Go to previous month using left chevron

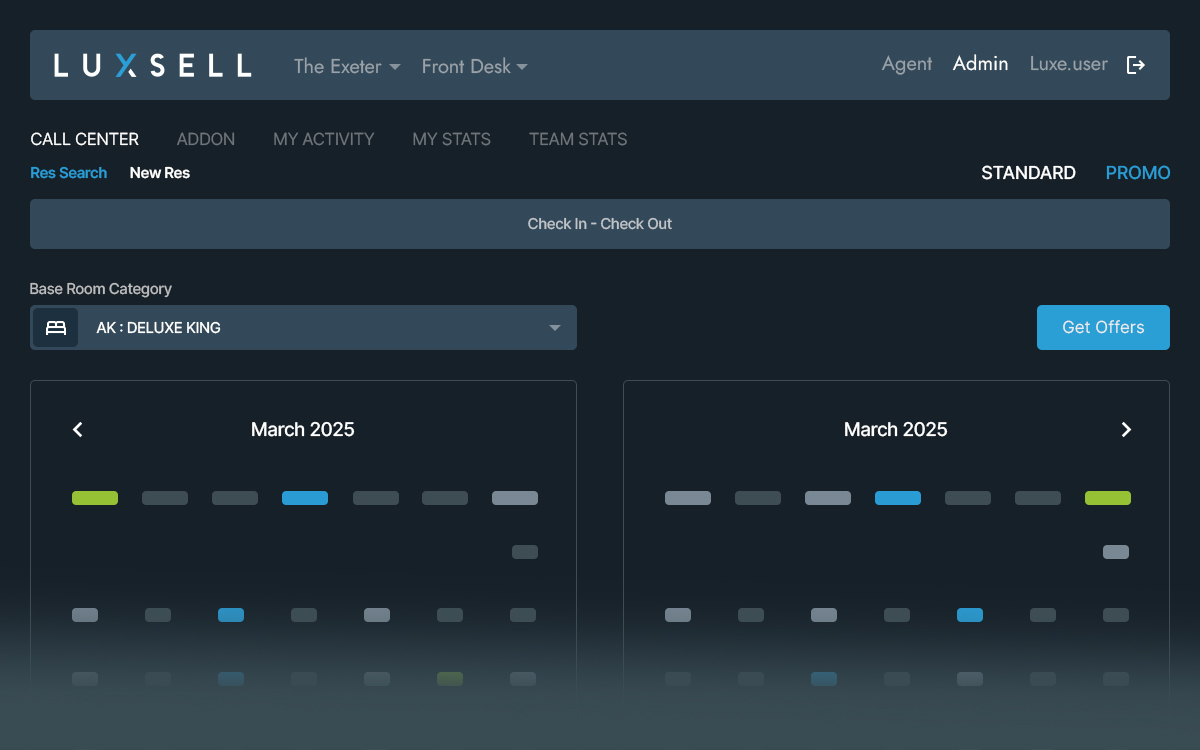point(78,430)
